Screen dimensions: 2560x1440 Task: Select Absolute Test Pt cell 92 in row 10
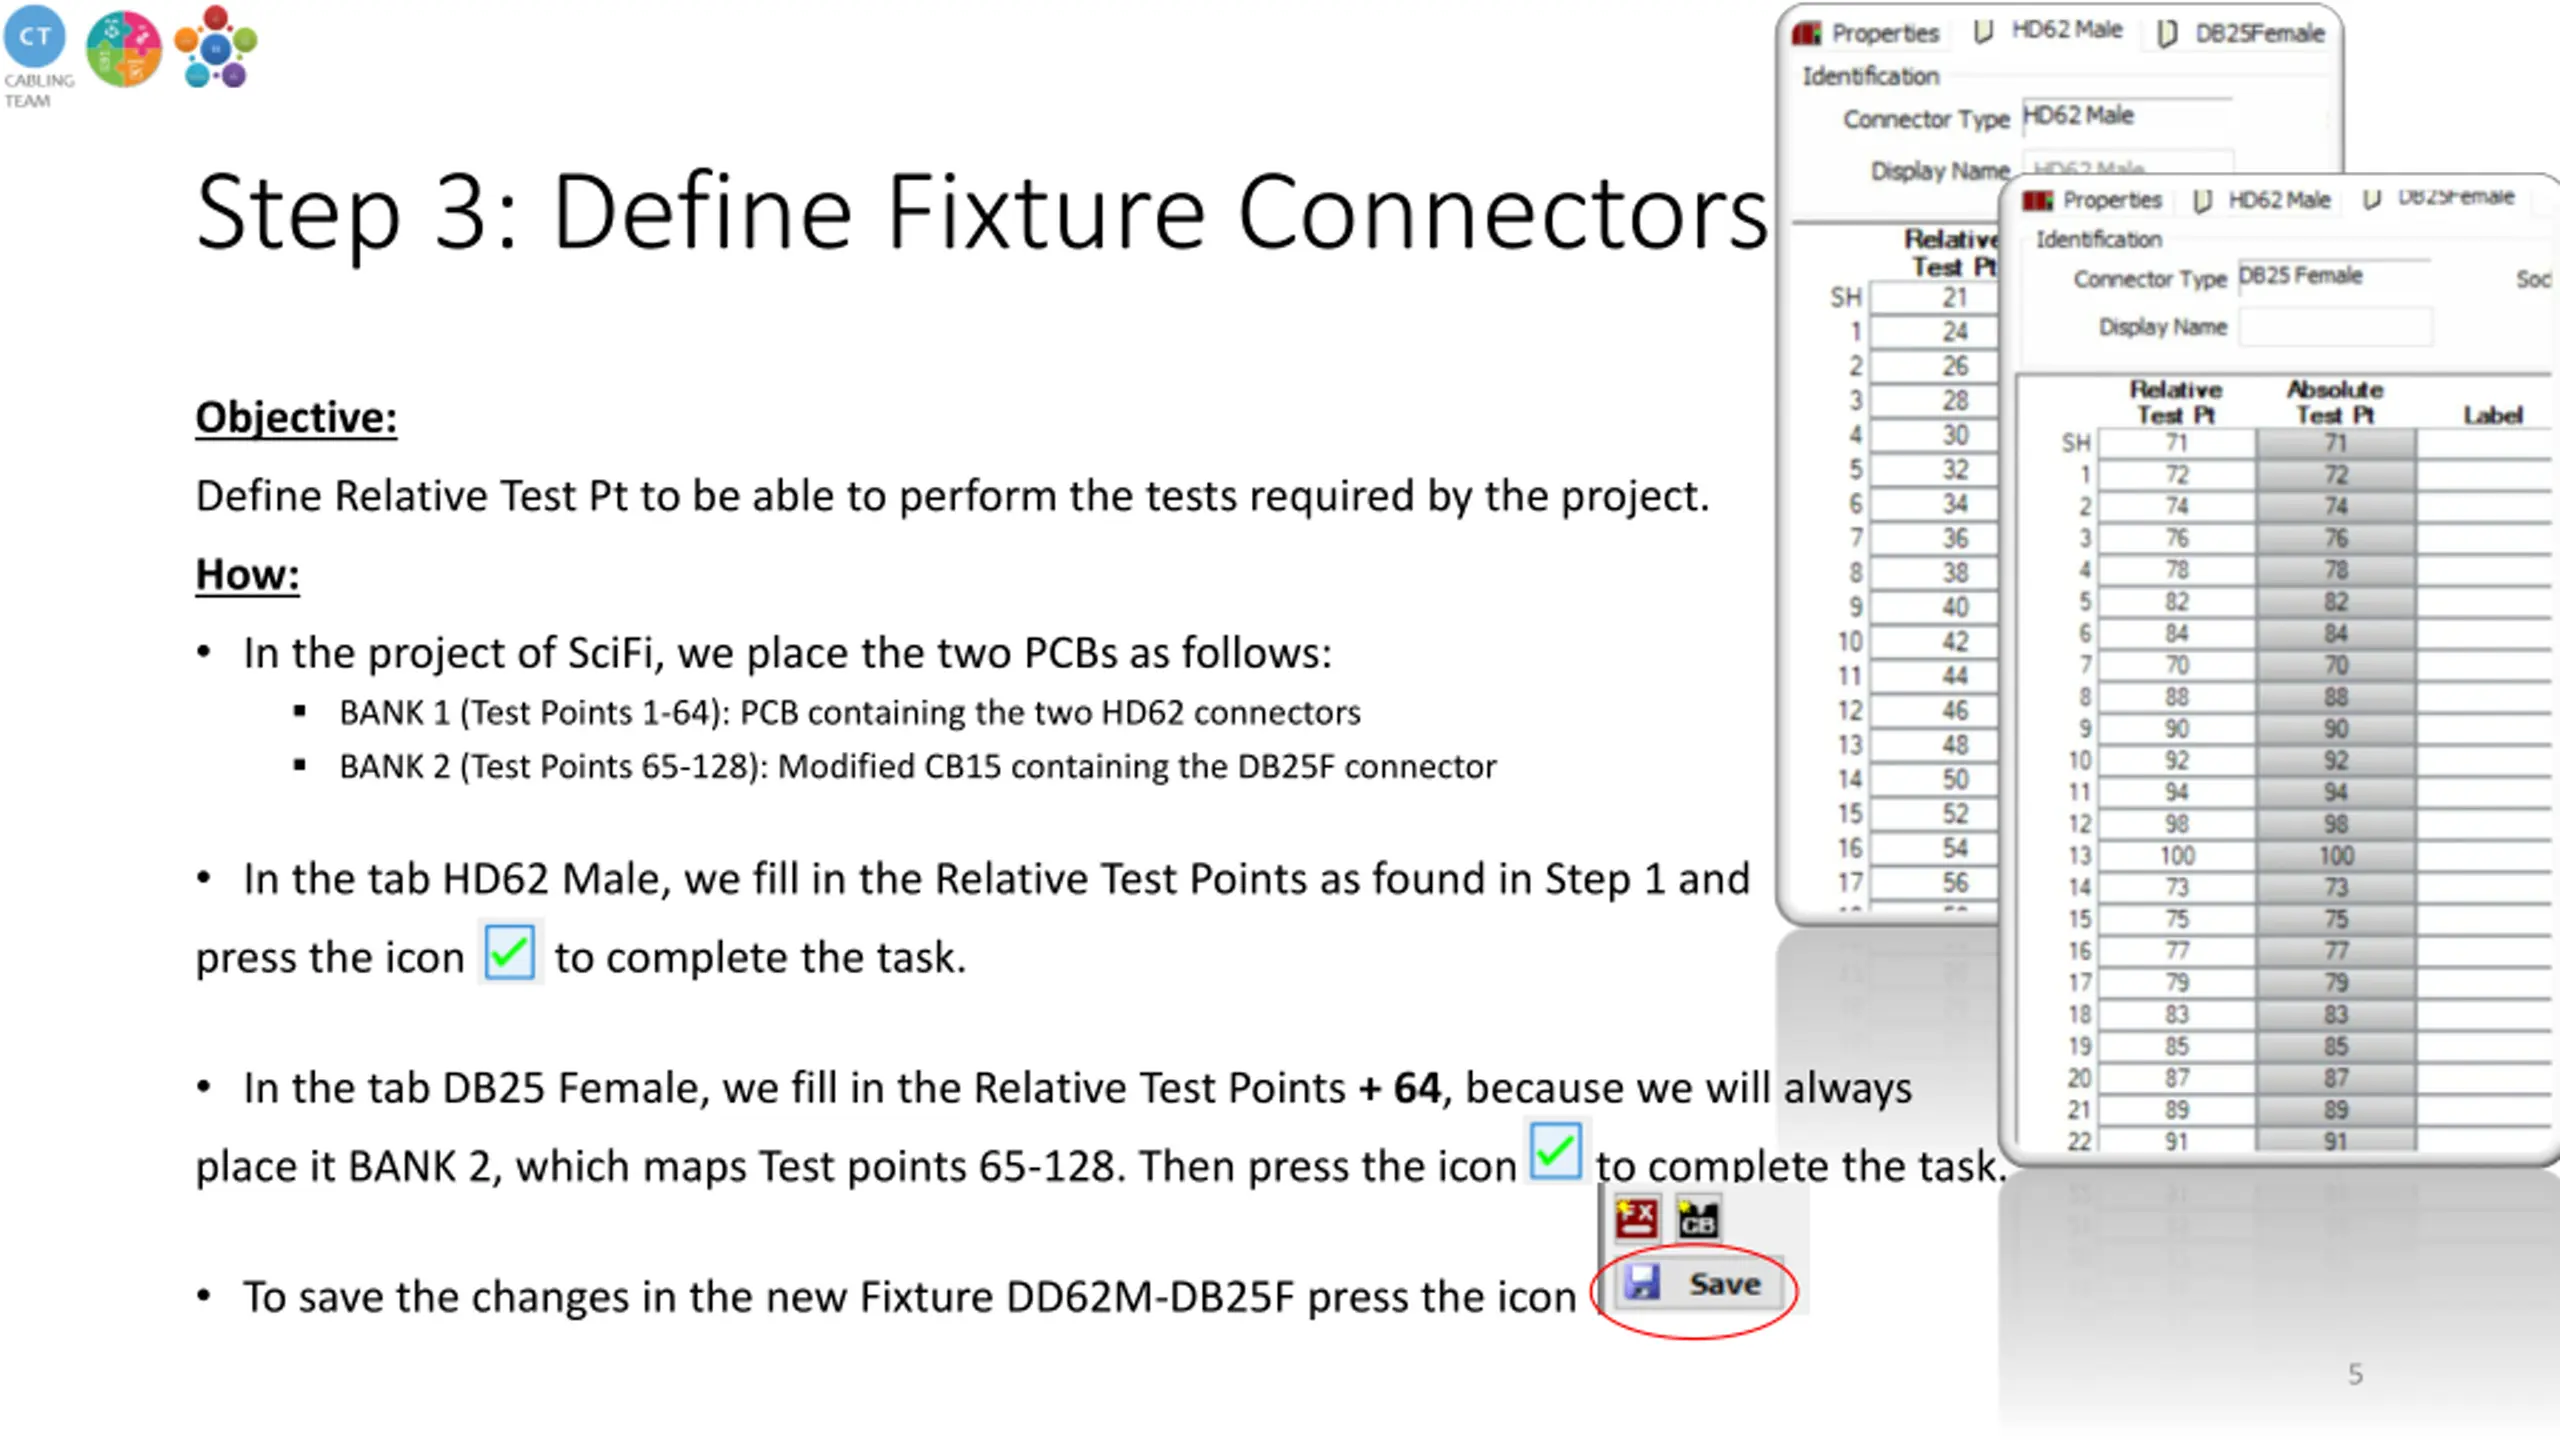coord(2336,760)
